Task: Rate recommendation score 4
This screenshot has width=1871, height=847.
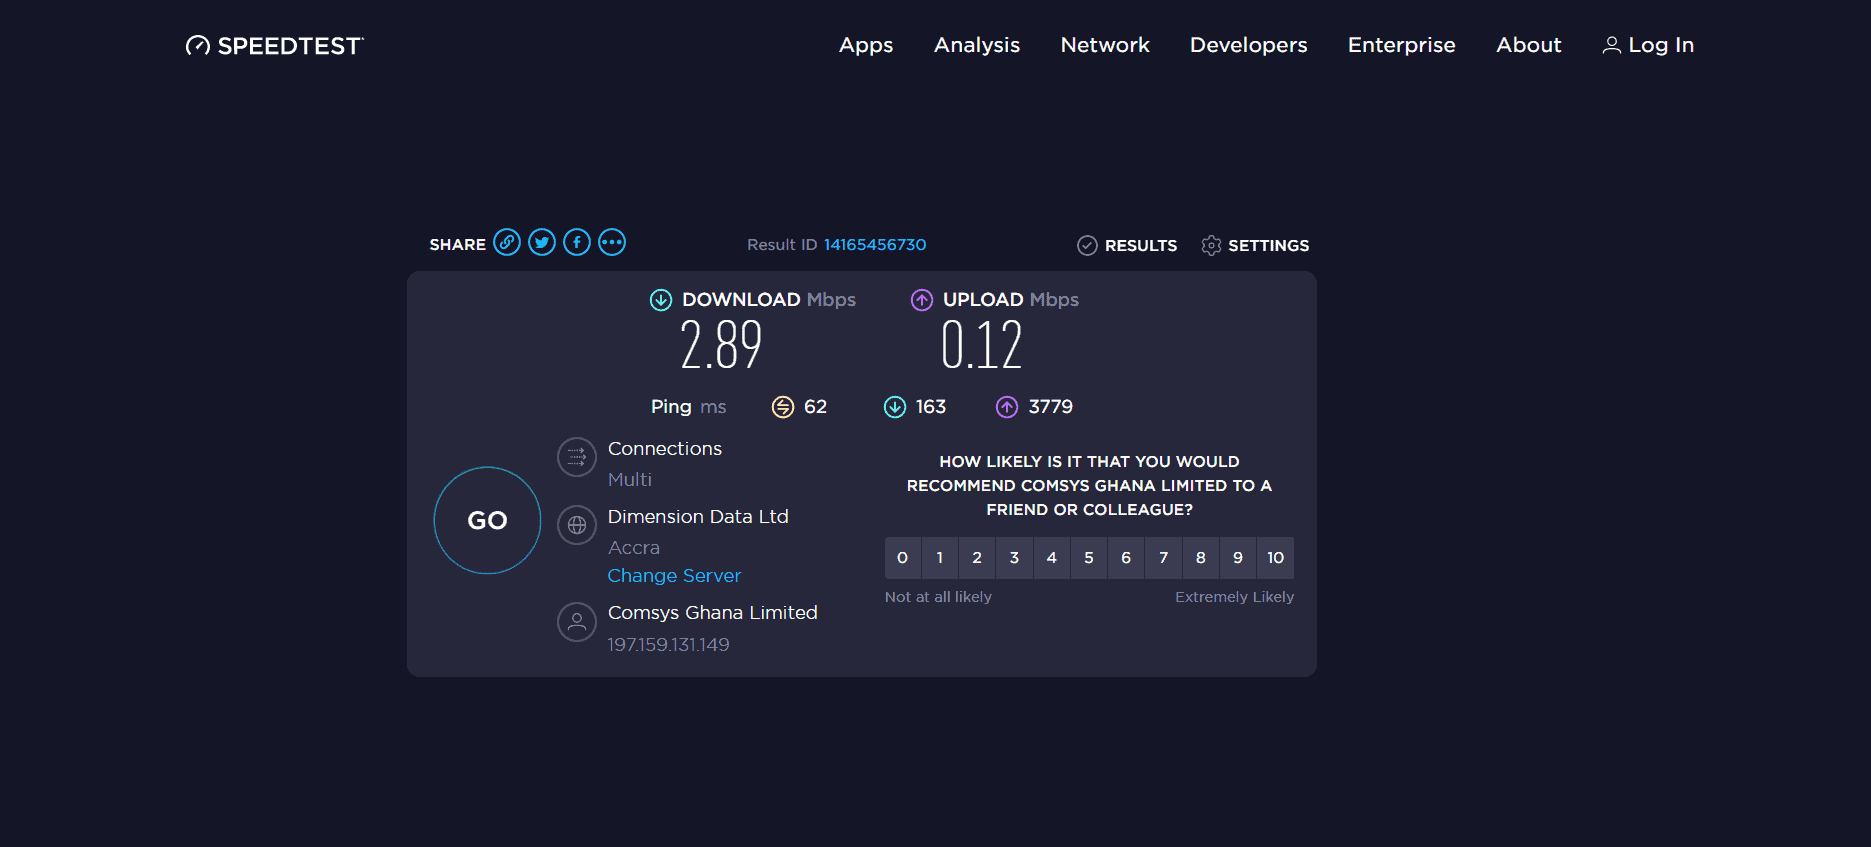Action: 1052,558
